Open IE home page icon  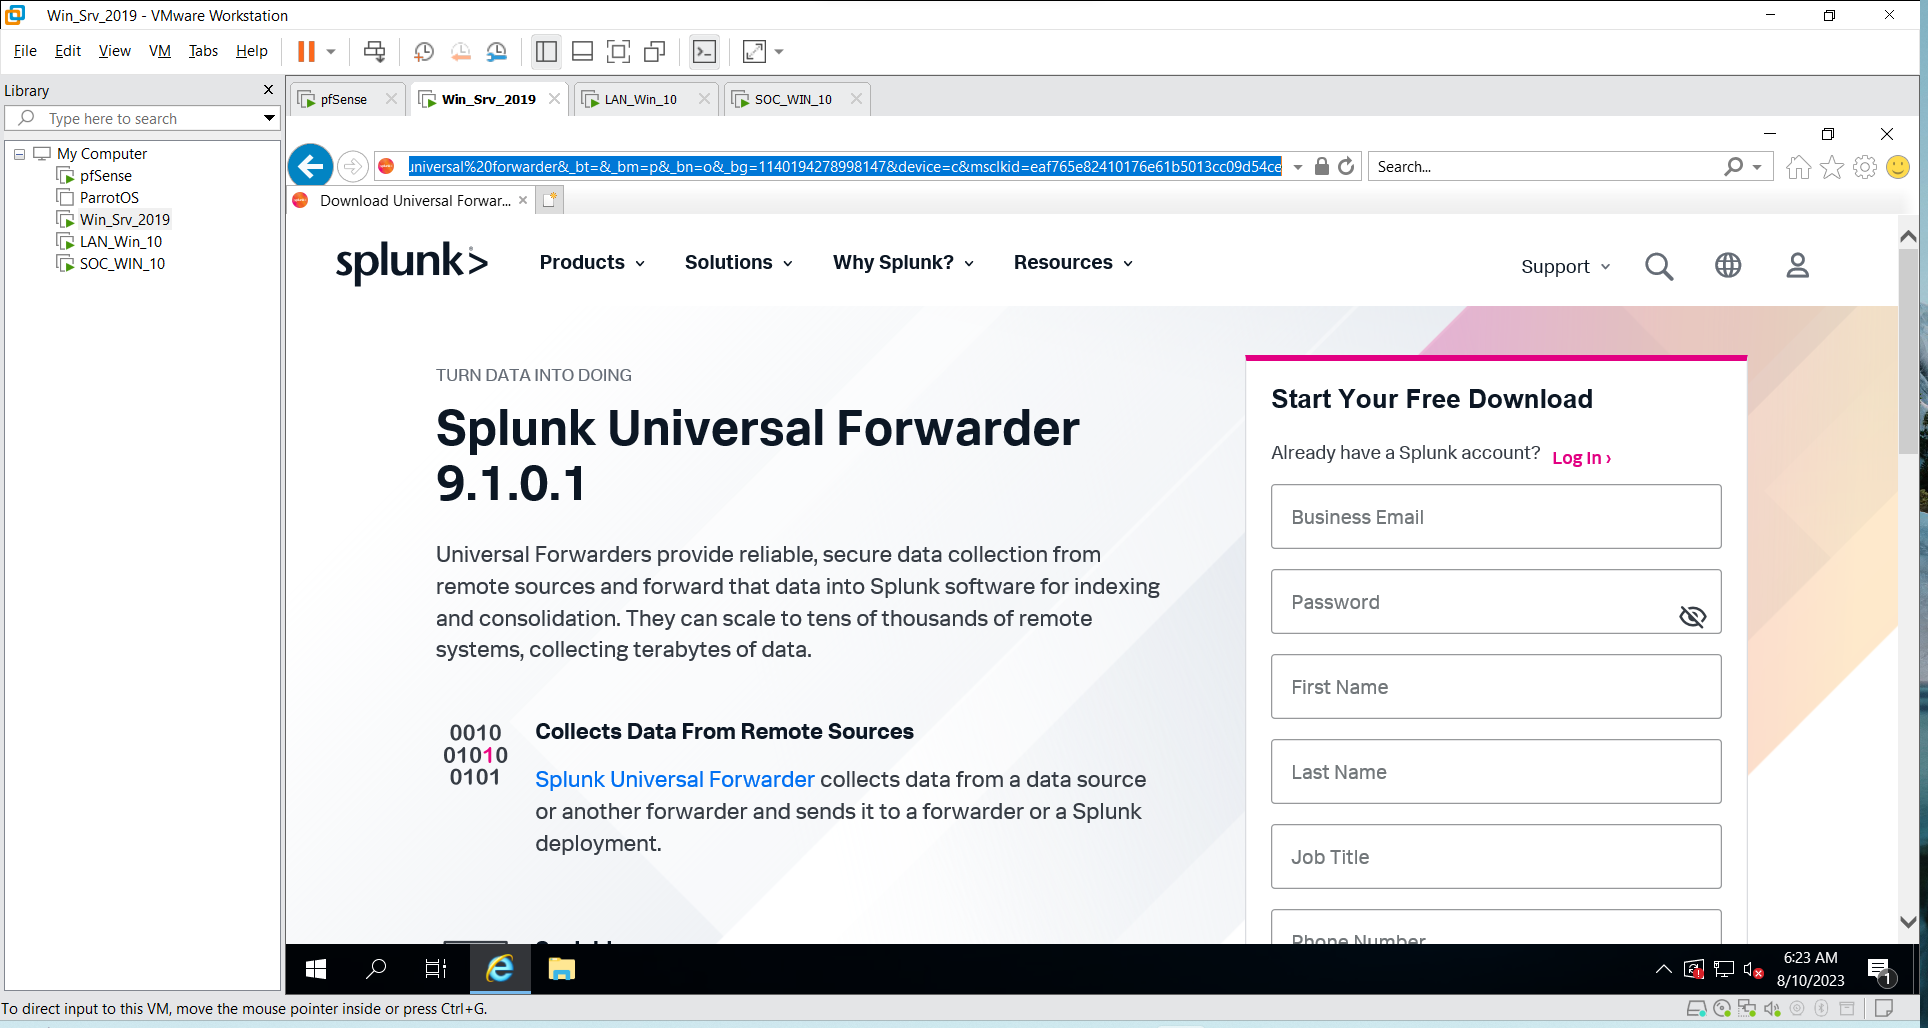1798,167
